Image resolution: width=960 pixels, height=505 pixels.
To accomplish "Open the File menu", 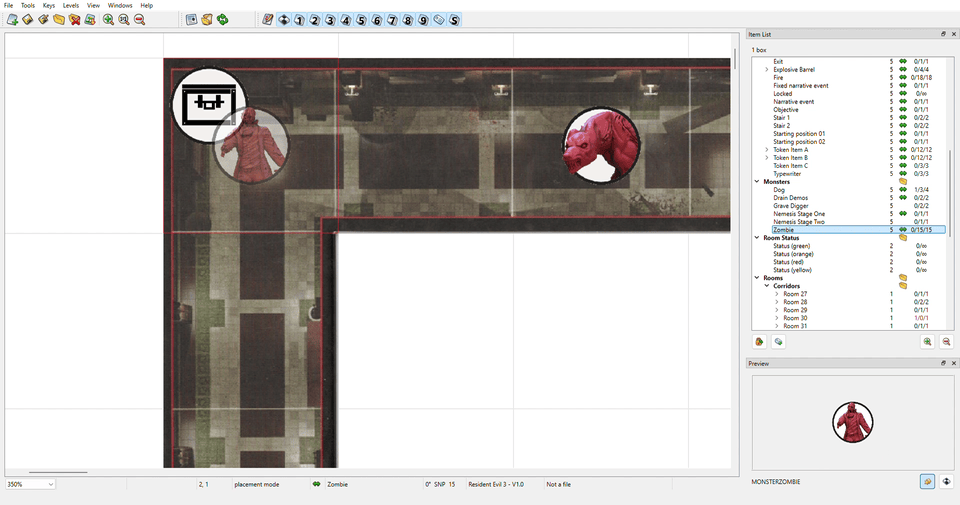I will click(9, 5).
